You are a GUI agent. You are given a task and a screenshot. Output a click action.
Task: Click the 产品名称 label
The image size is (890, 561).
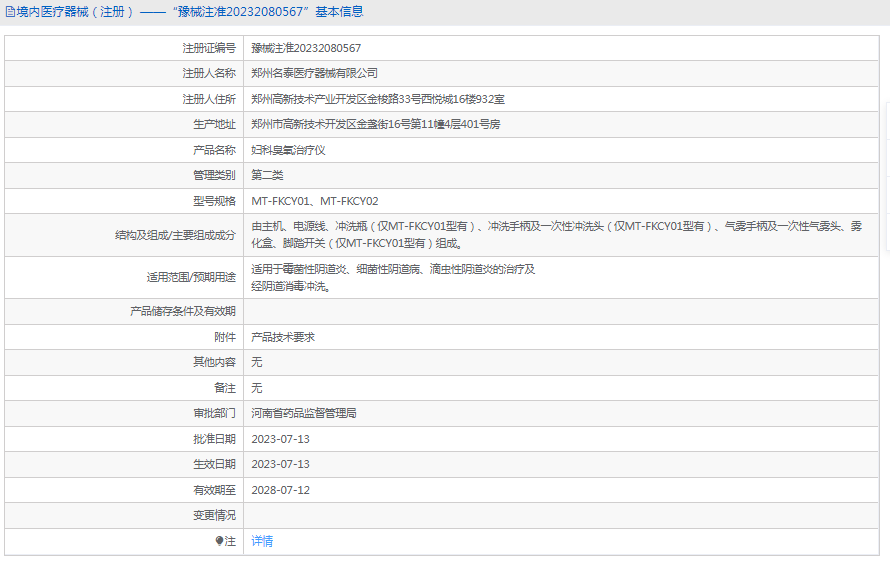tap(215, 150)
